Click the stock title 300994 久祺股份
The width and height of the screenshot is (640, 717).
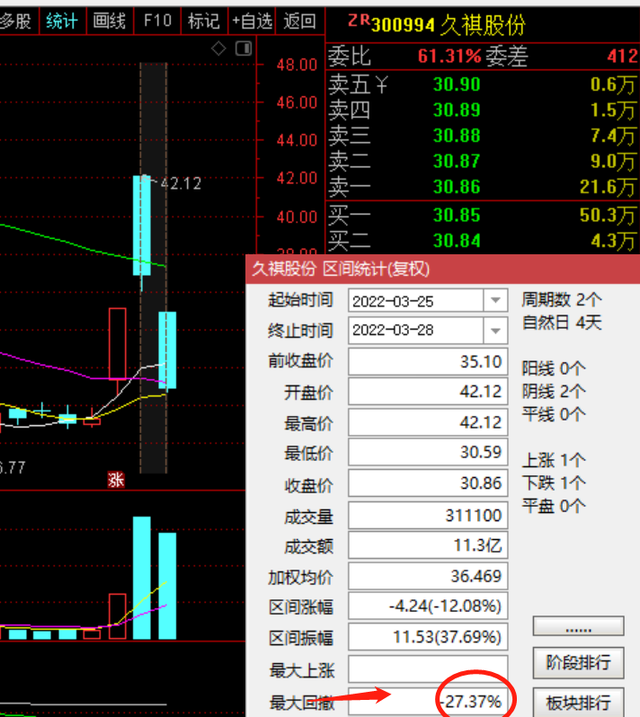[x=448, y=24]
